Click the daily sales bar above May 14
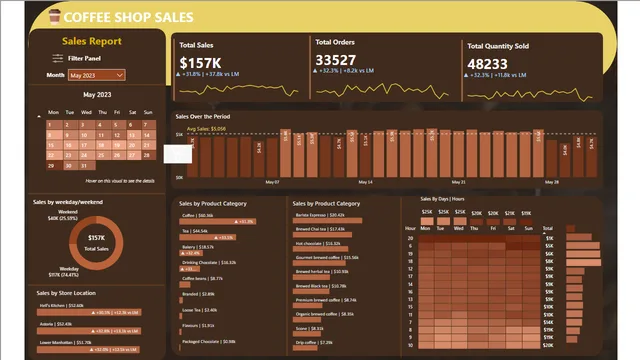The image size is (640, 360). pyautogui.click(x=365, y=155)
